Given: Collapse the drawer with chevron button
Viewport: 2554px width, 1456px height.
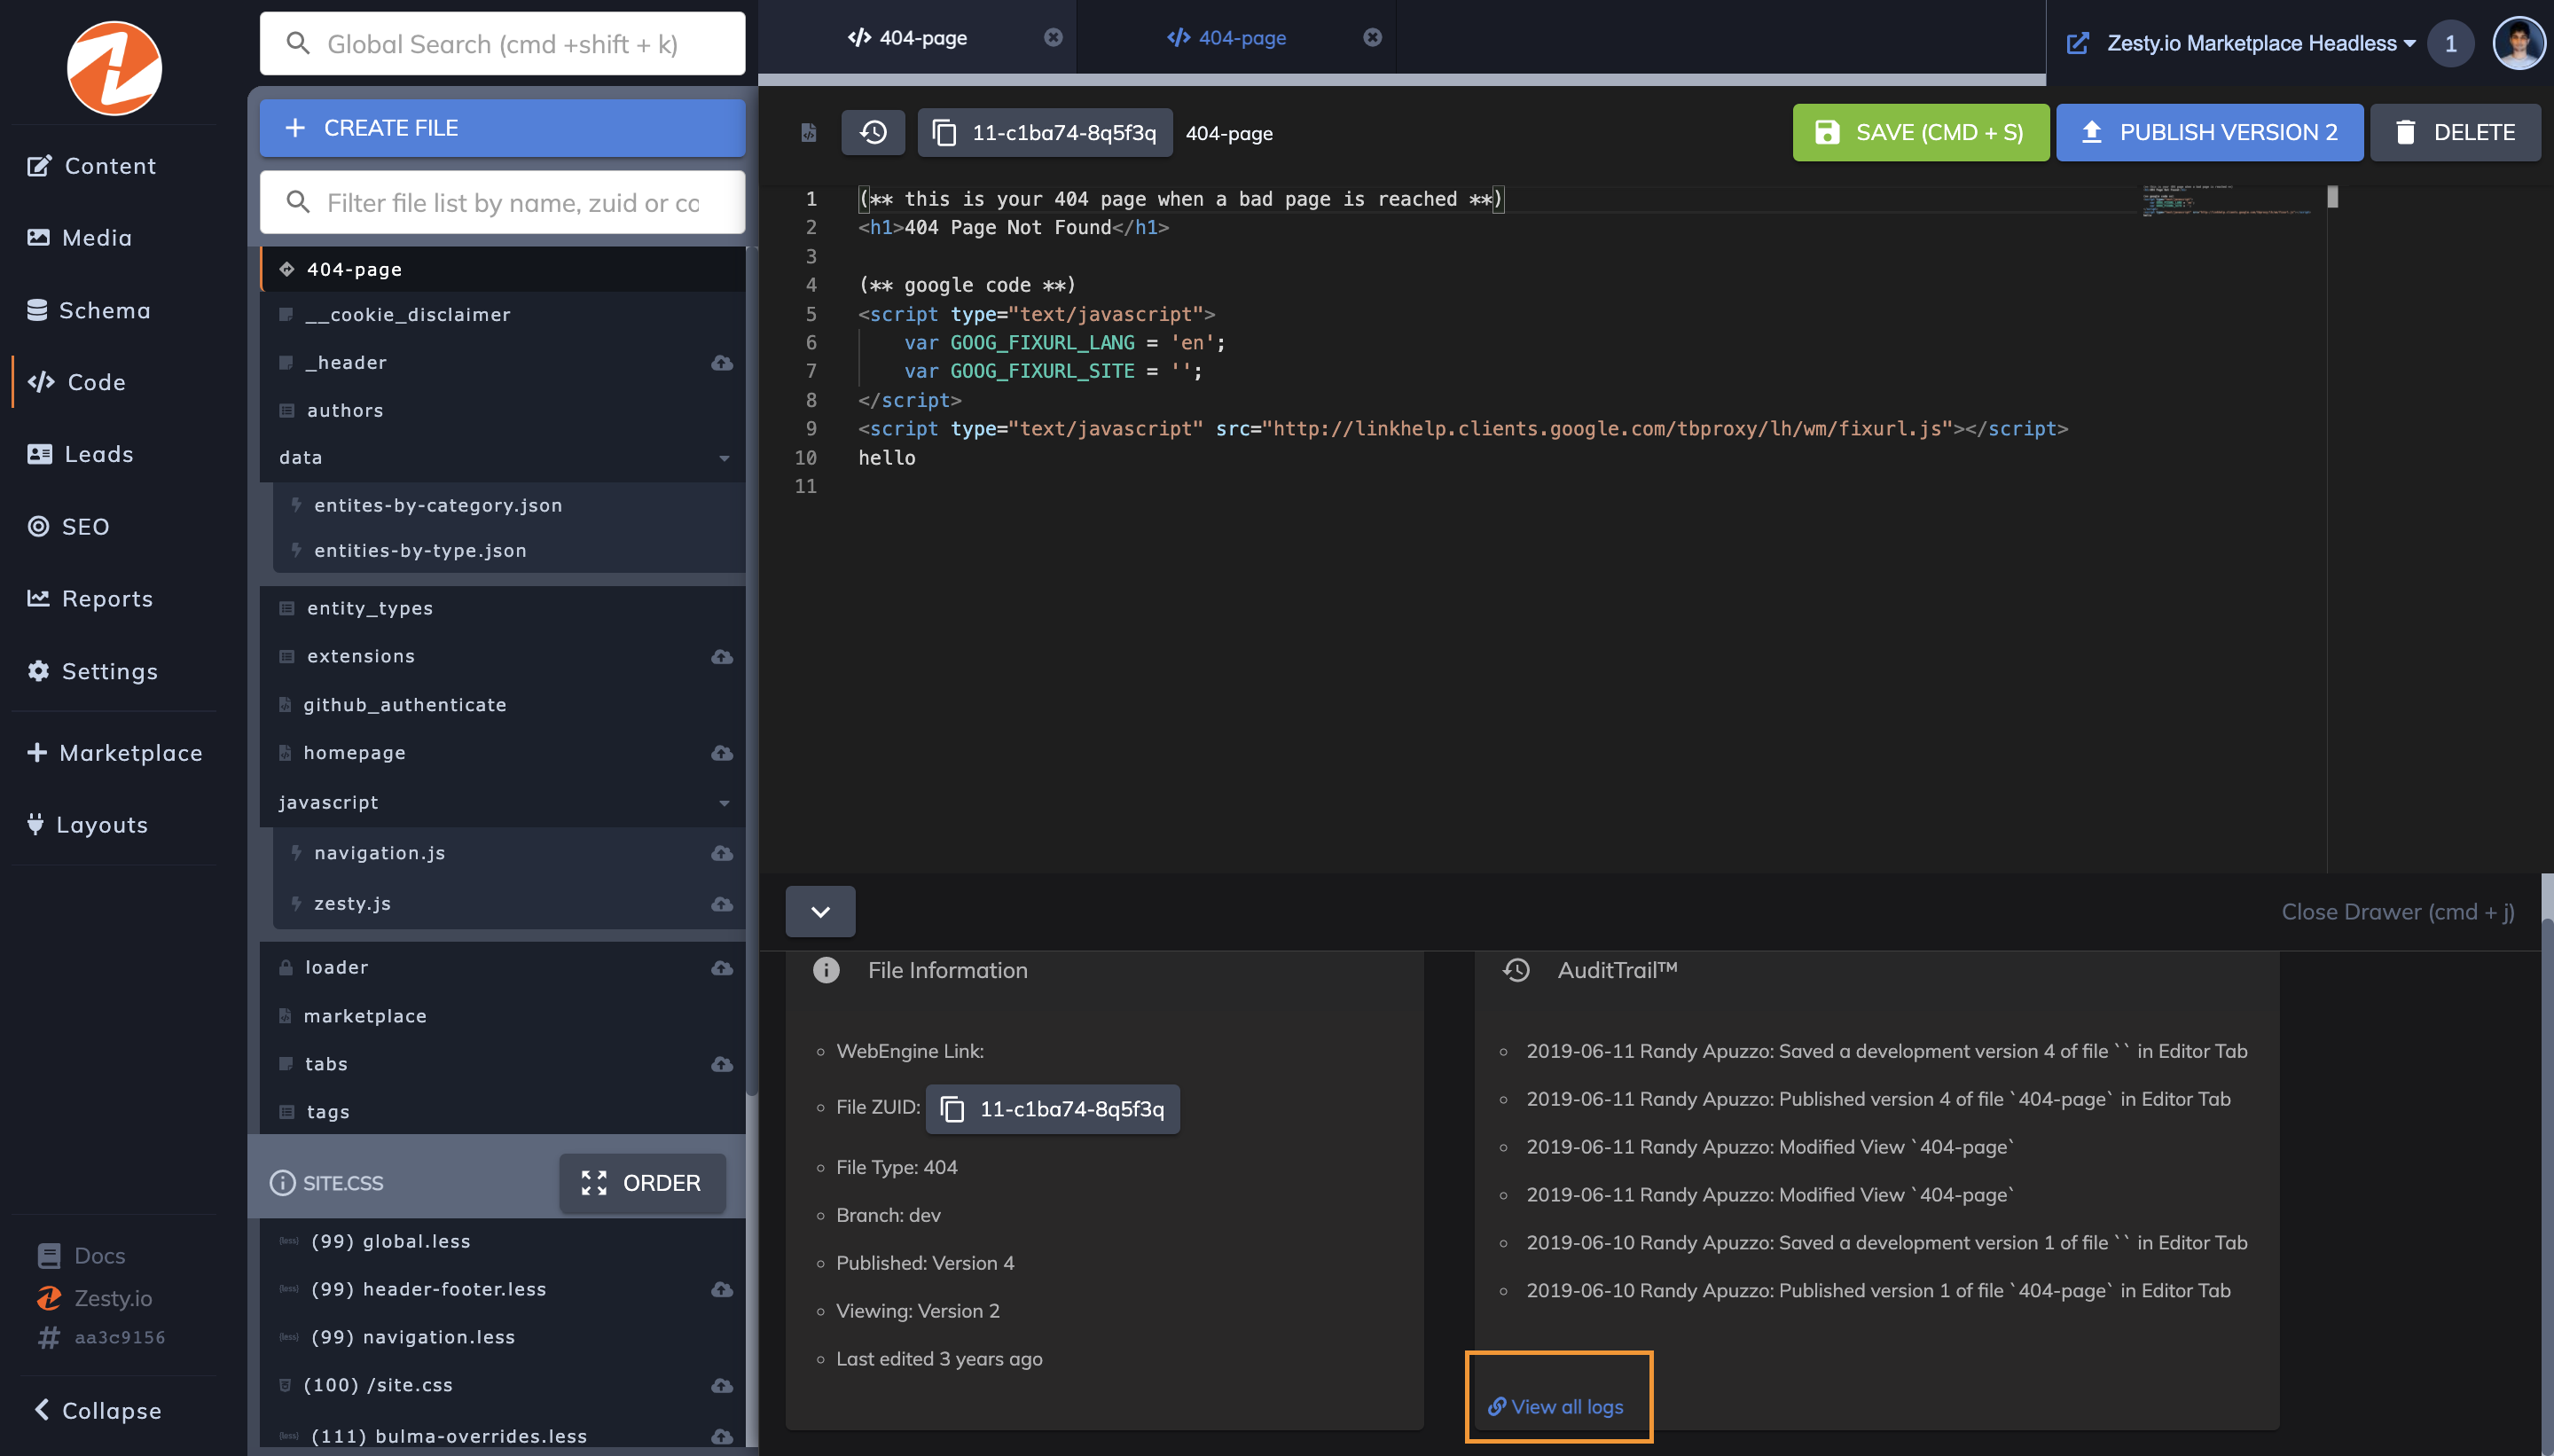Looking at the screenshot, I should coord(820,911).
